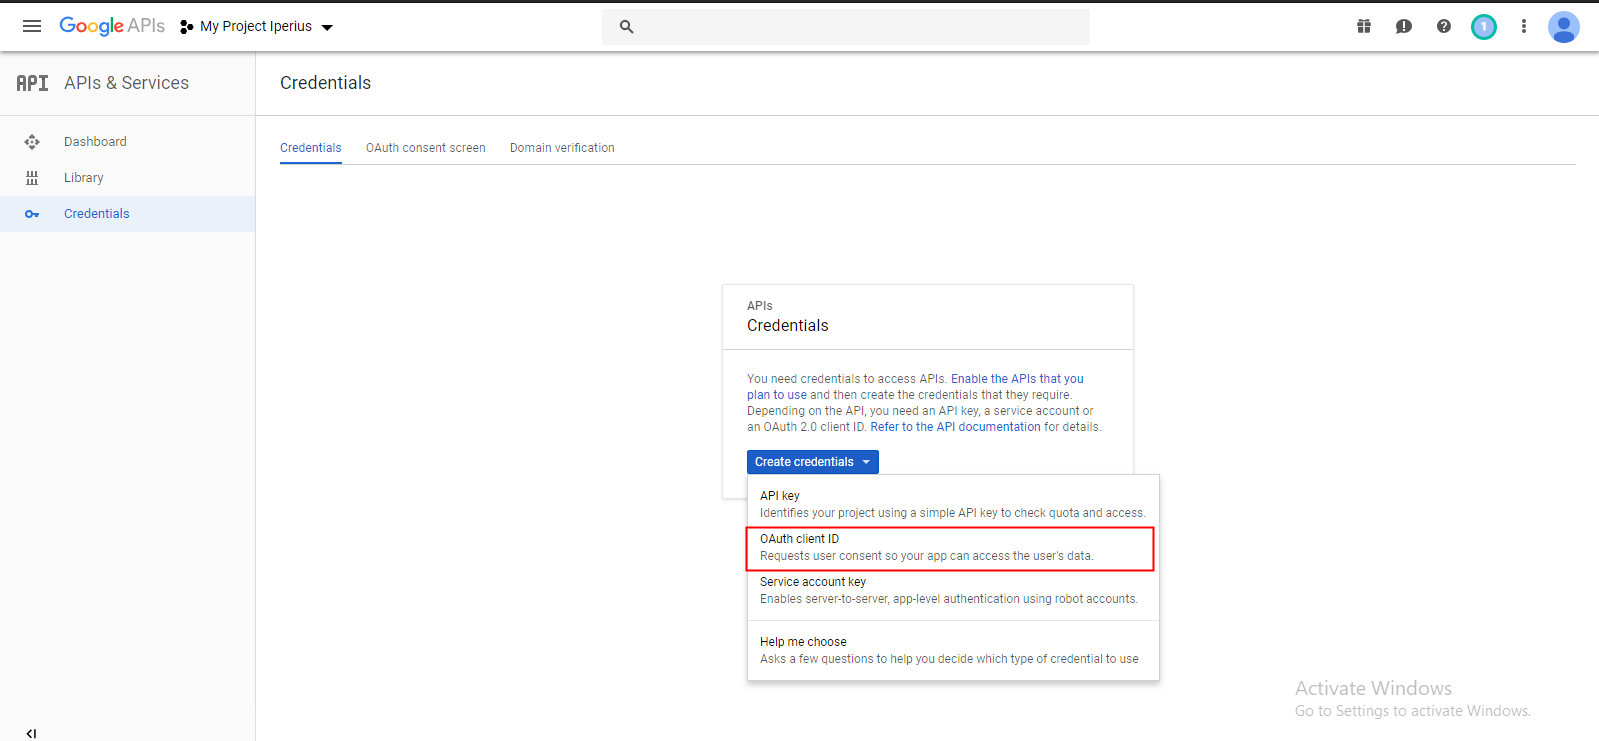Follow the Enable the APIs that you link
Screen dimensions: 1599x741
coord(1017,379)
